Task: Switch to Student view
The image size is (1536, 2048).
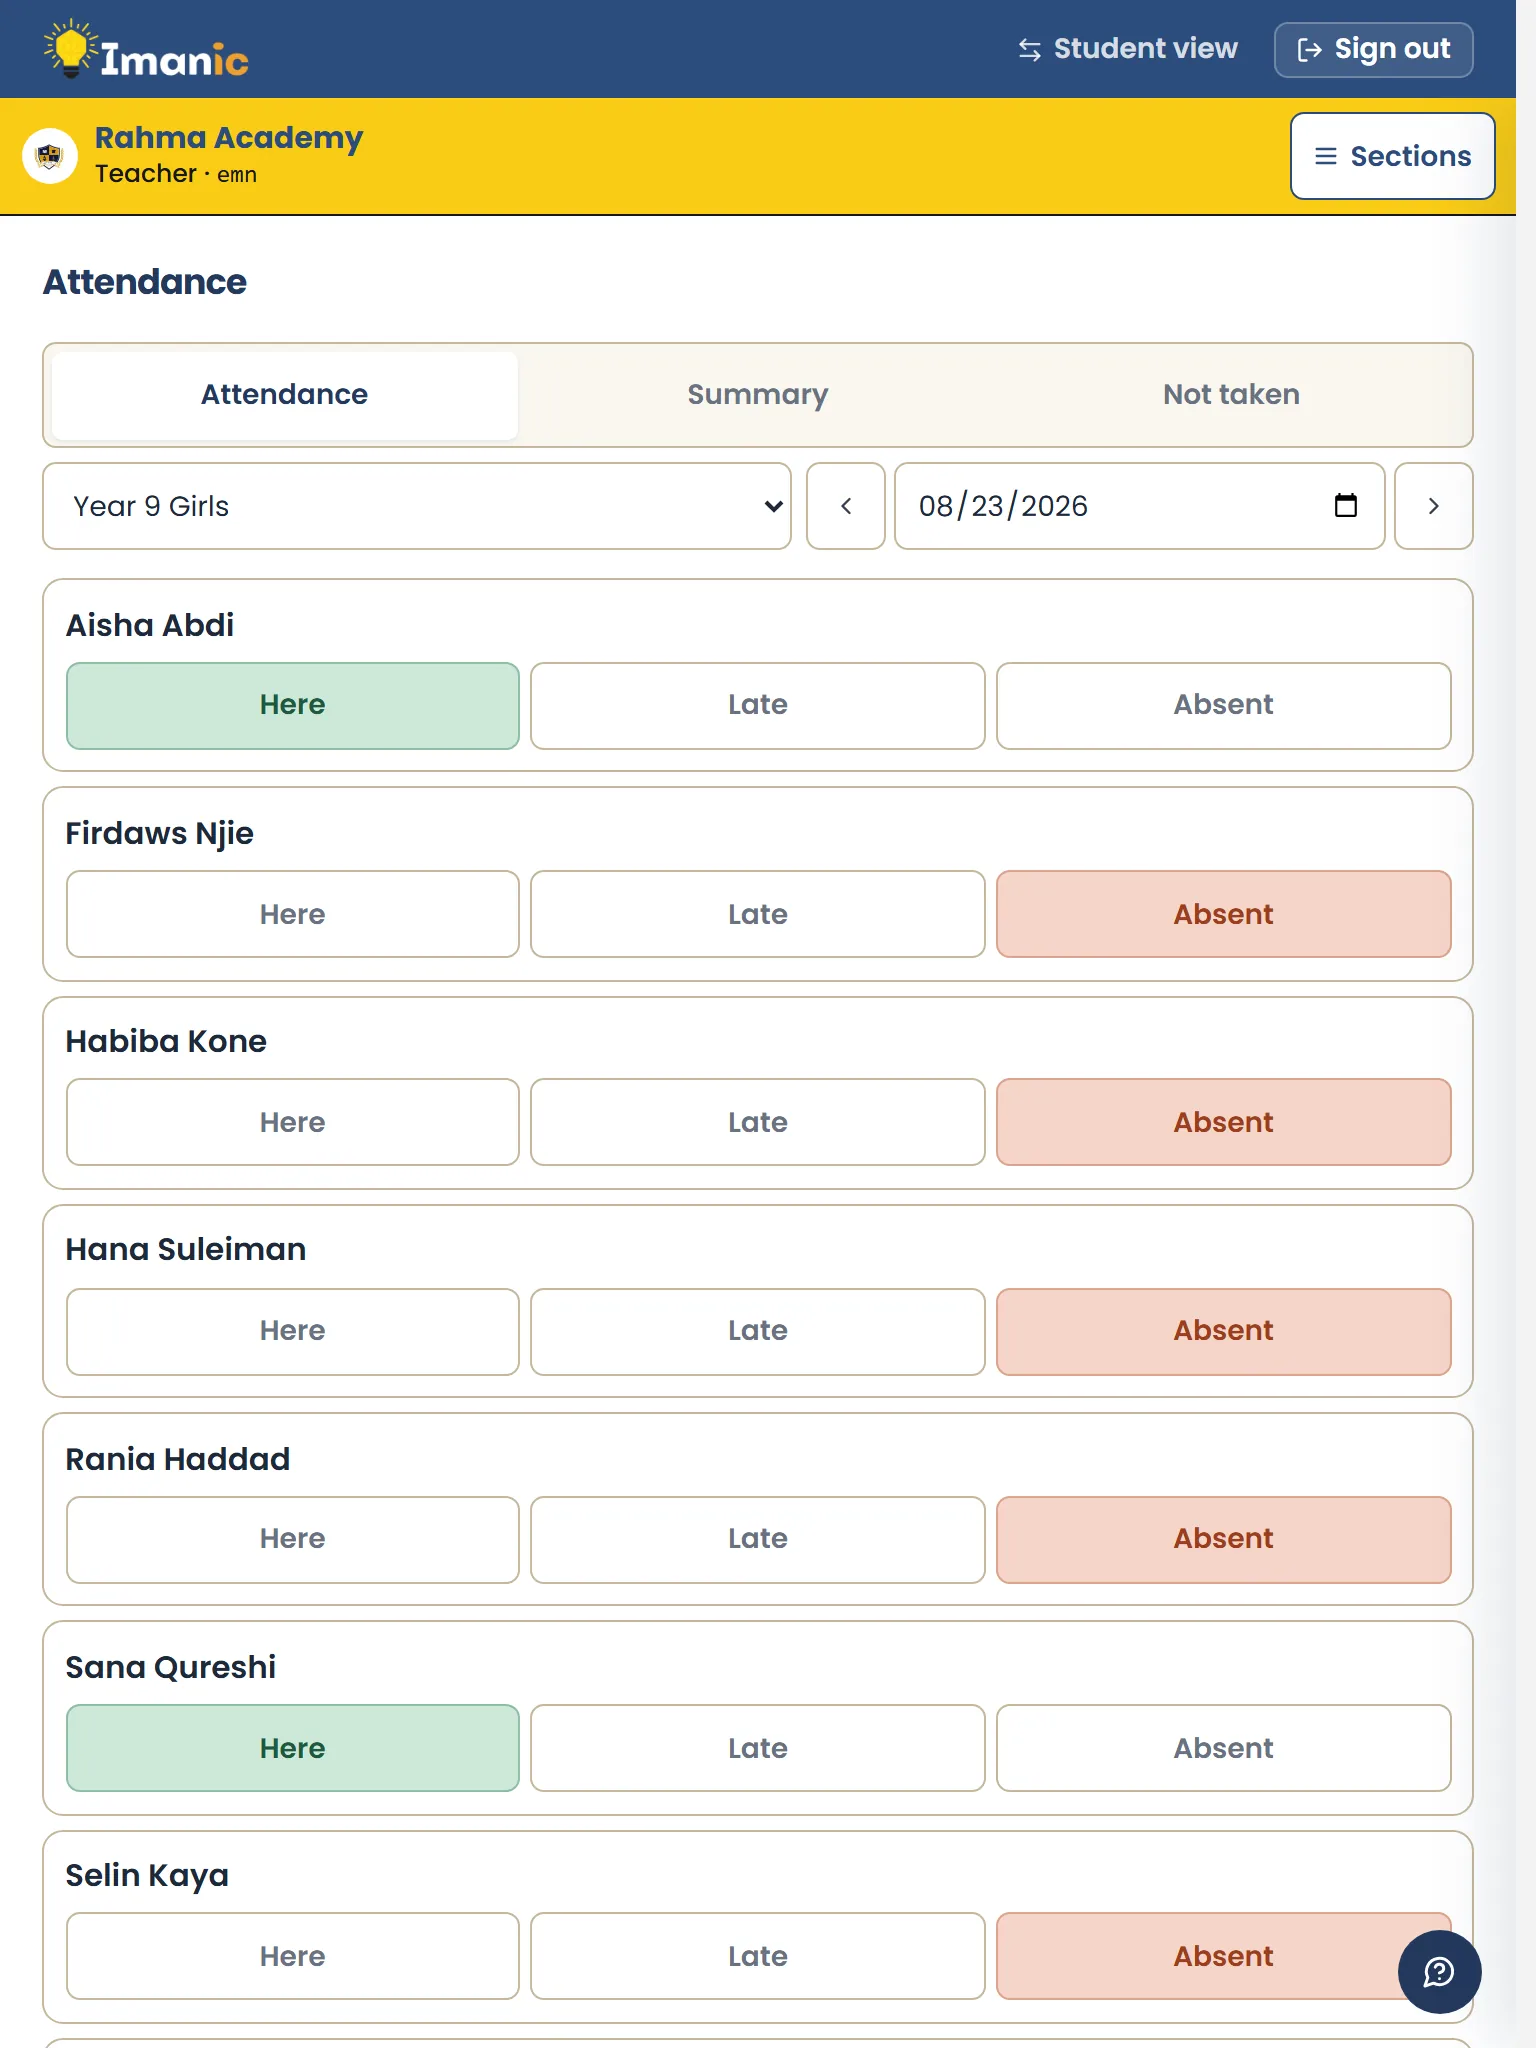Action: (x=1128, y=49)
